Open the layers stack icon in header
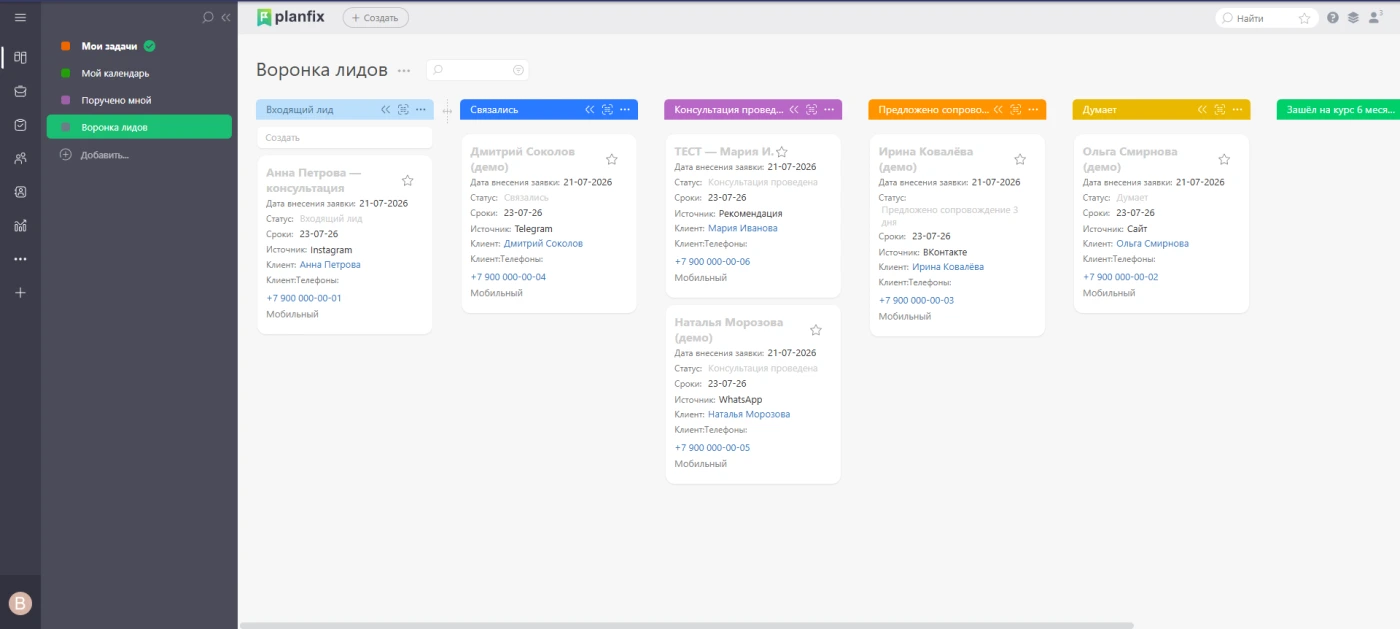 tap(1353, 17)
